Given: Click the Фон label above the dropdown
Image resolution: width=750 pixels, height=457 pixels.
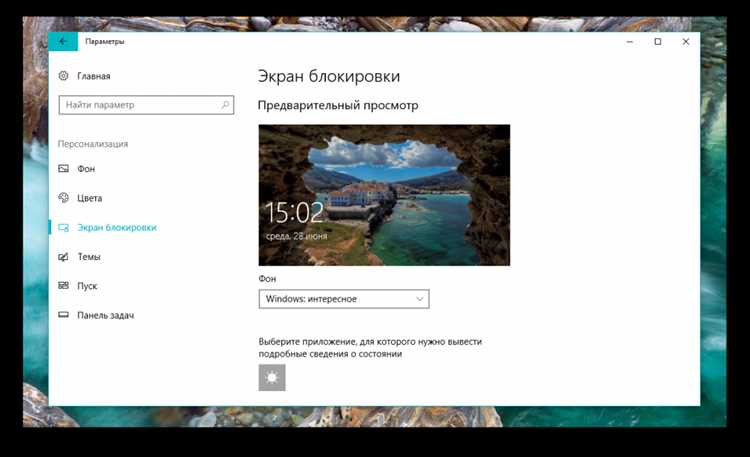Looking at the screenshot, I should pos(267,279).
